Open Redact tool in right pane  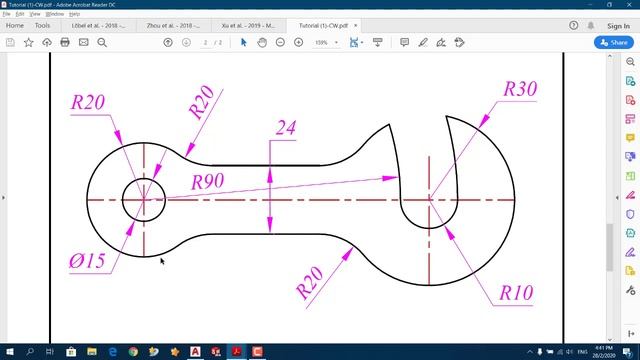point(630,195)
